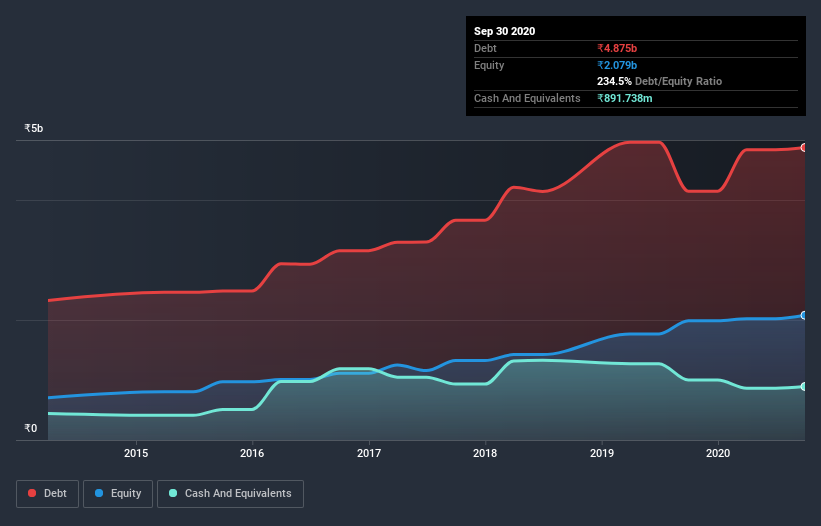Click the 2016 x-axis label
The width and height of the screenshot is (821, 526).
pos(252,453)
